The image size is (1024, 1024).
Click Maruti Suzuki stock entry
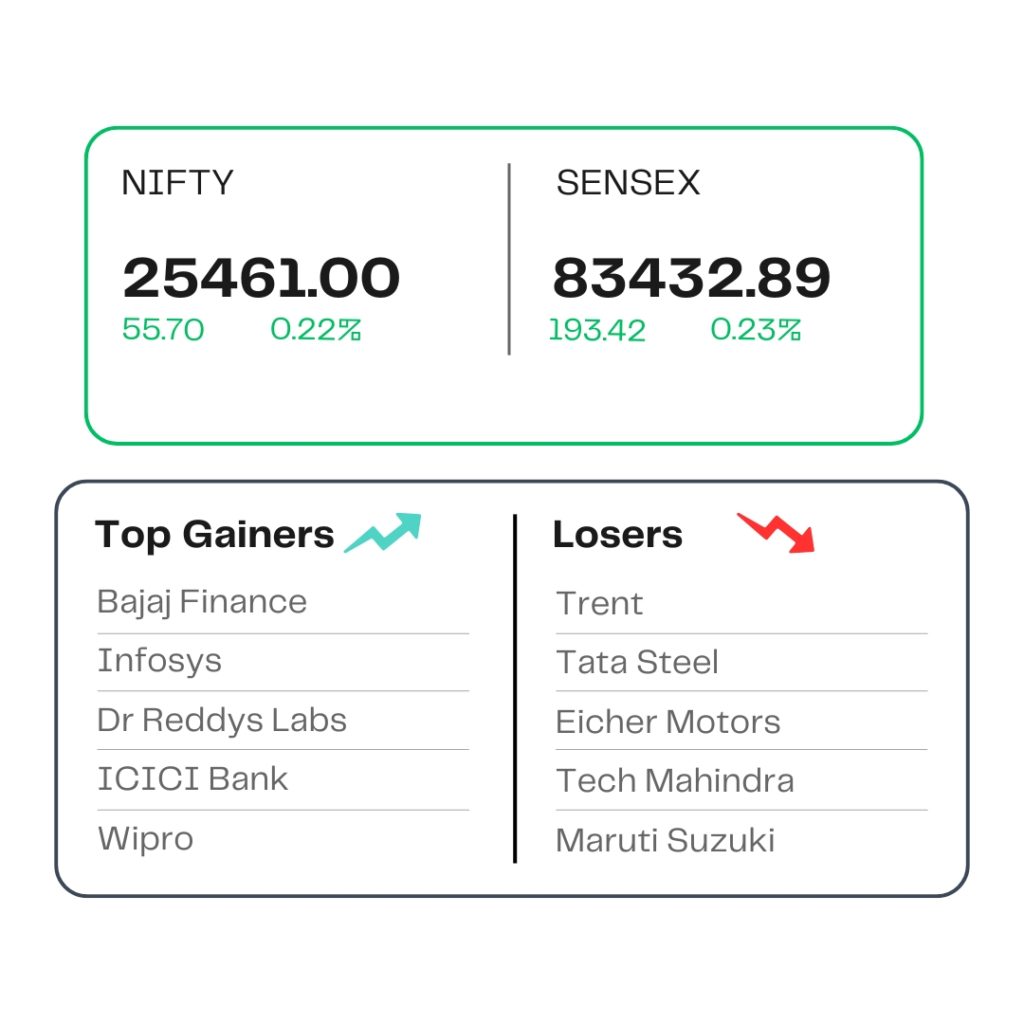pyautogui.click(x=665, y=840)
